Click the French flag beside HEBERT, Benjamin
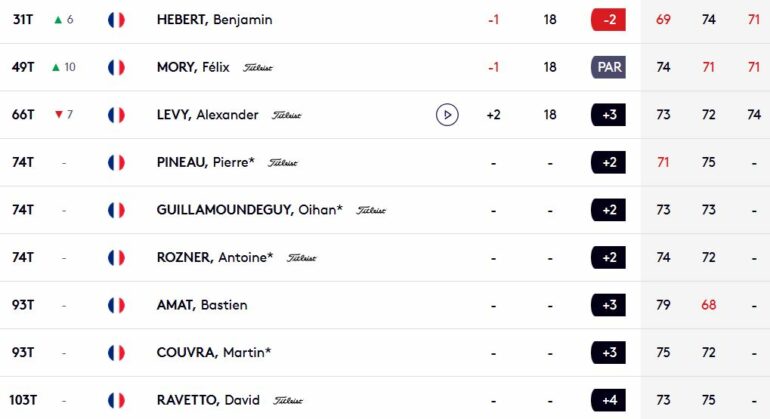The height and width of the screenshot is (419, 770). point(116,20)
